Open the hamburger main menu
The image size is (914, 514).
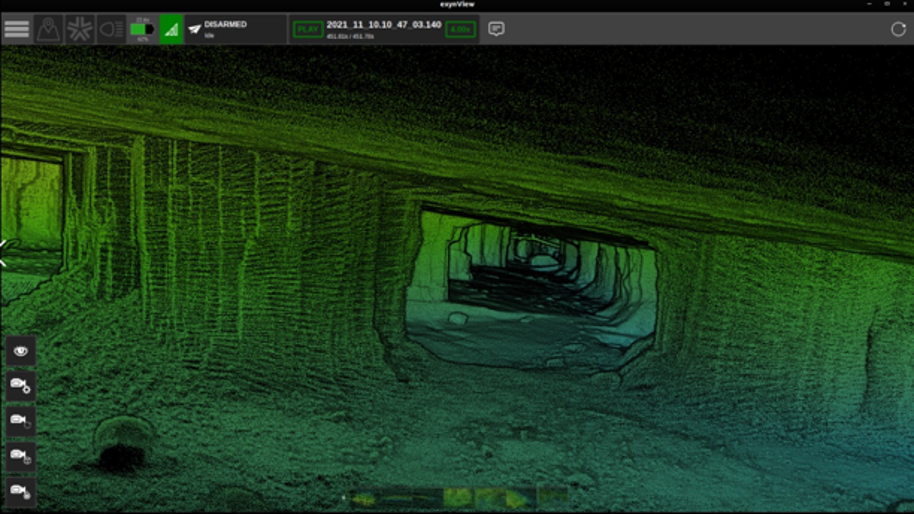16,29
